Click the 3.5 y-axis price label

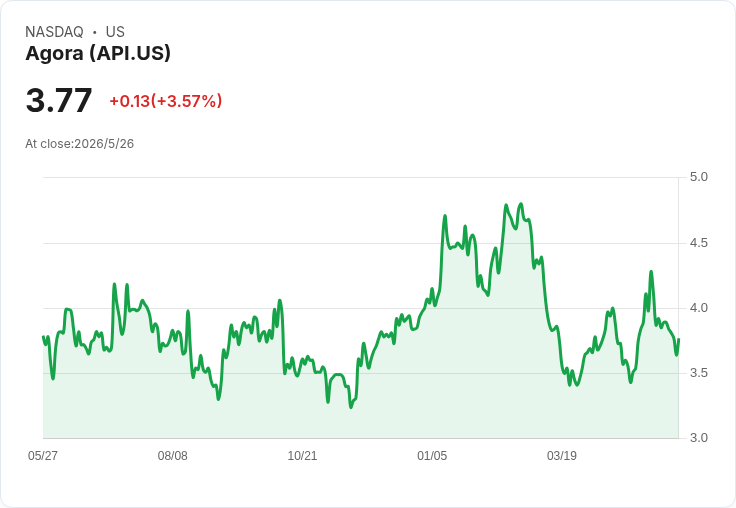[698, 373]
